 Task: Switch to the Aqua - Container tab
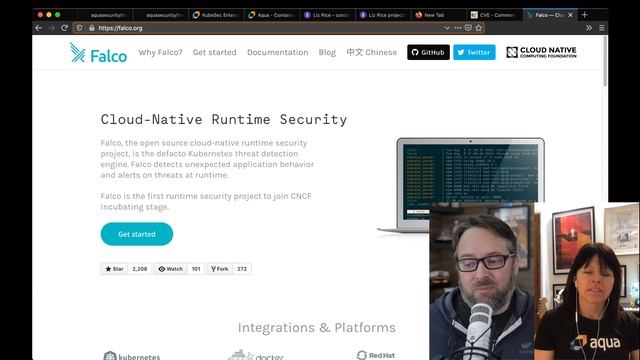pyautogui.click(x=272, y=15)
